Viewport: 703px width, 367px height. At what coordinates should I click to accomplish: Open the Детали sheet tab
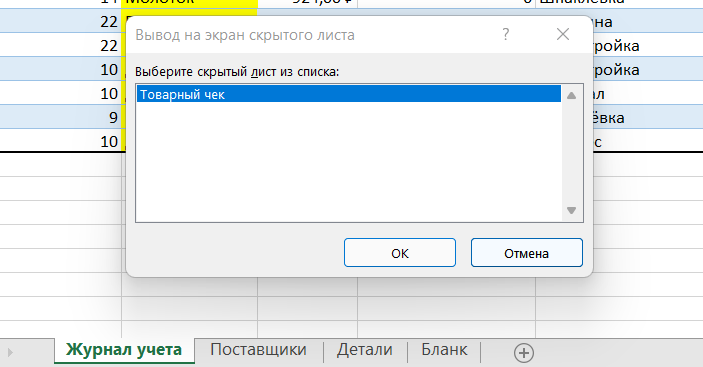[x=365, y=350]
